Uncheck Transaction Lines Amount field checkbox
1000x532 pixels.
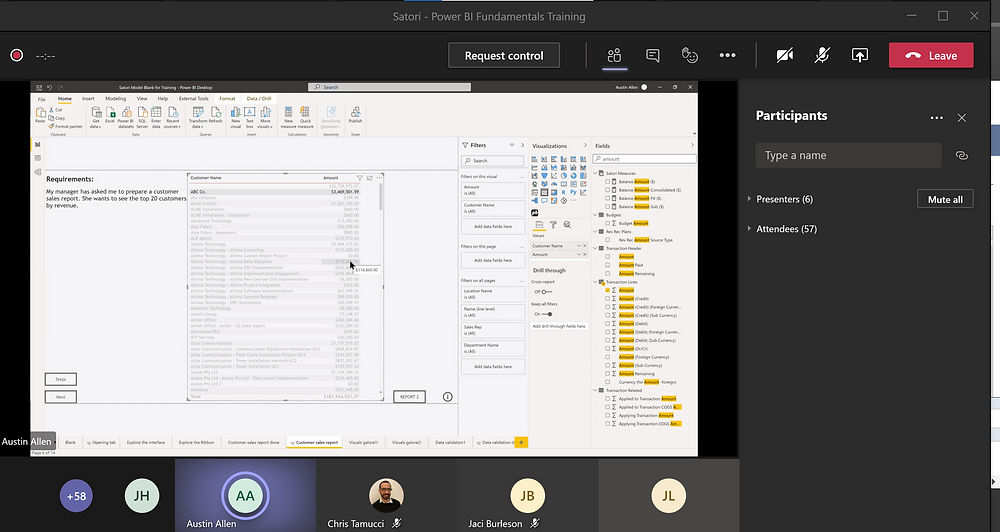(608, 290)
